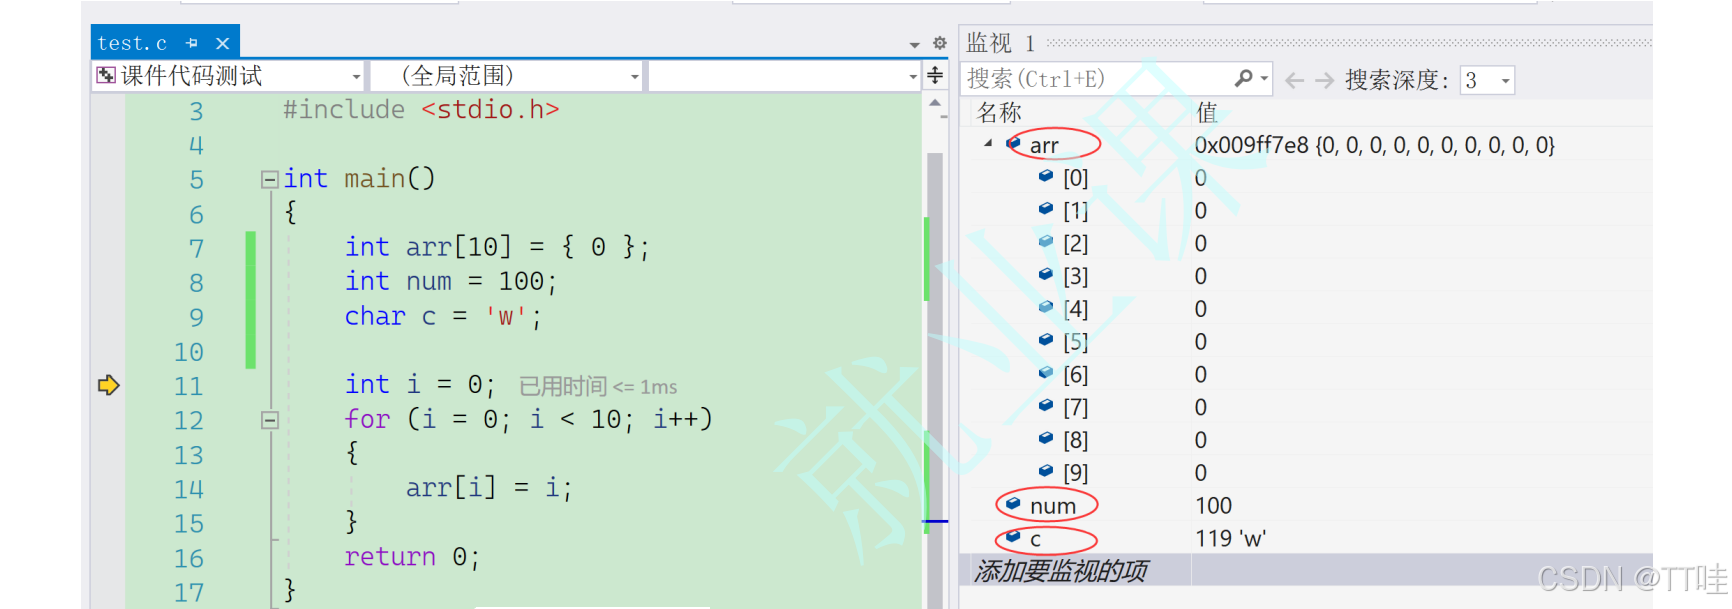Go back with left arrow in watch
The width and height of the screenshot is (1732, 609).
1294,80
